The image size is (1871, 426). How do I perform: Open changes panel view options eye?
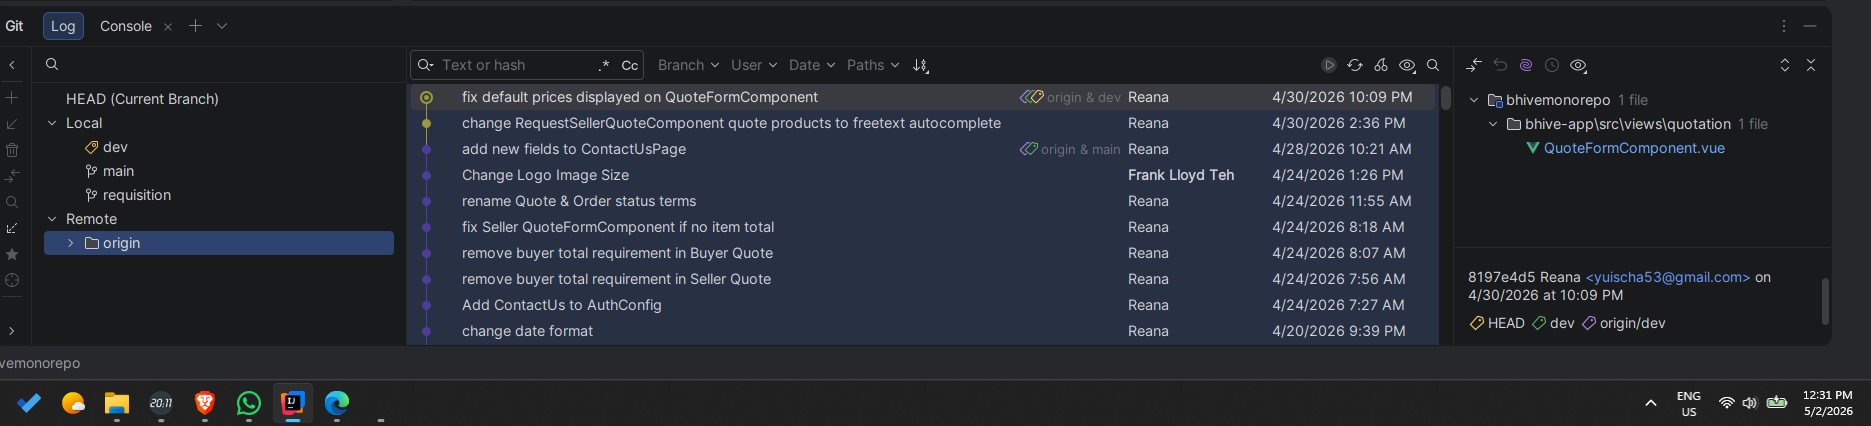pos(1579,65)
